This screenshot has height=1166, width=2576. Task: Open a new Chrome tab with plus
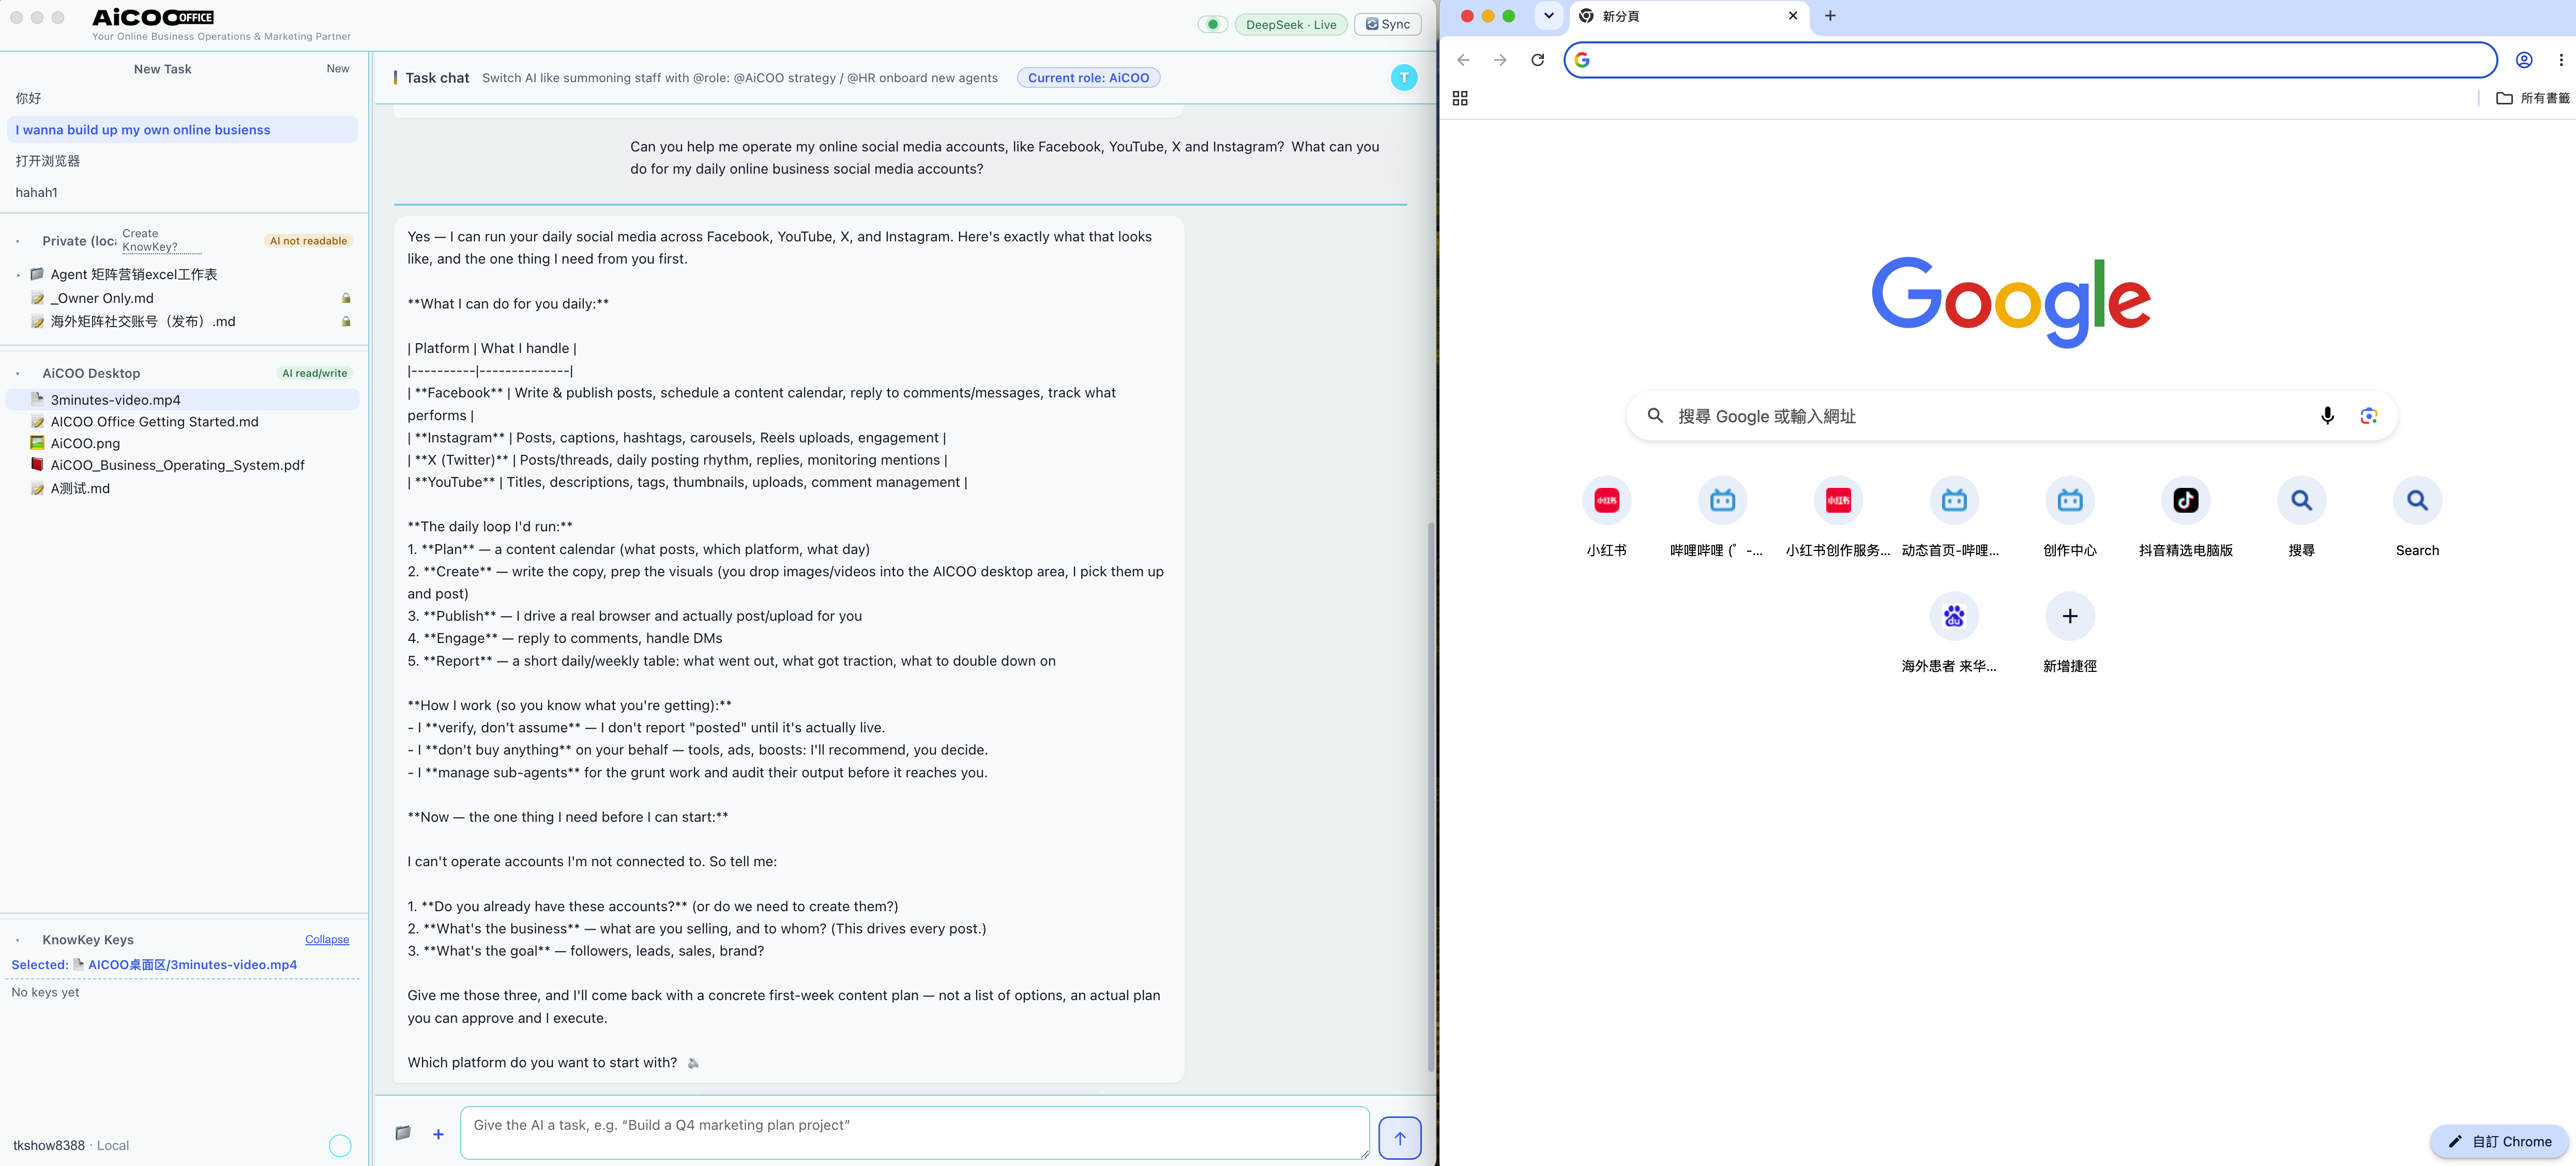(1830, 16)
